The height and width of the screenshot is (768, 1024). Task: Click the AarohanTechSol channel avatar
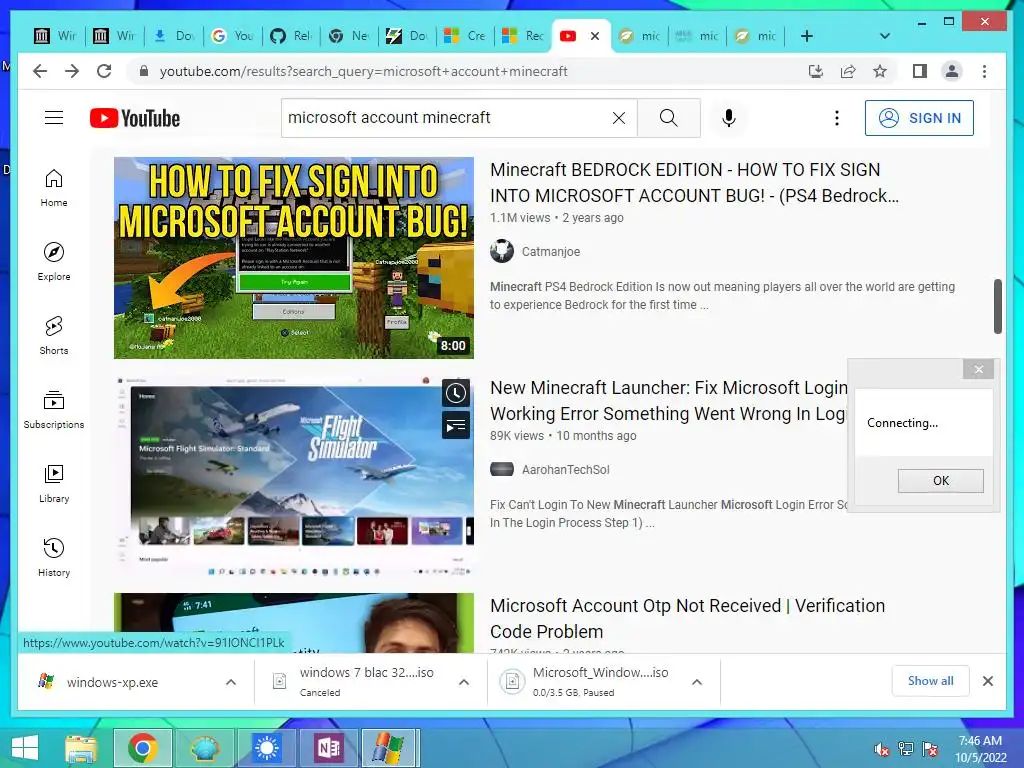502,470
